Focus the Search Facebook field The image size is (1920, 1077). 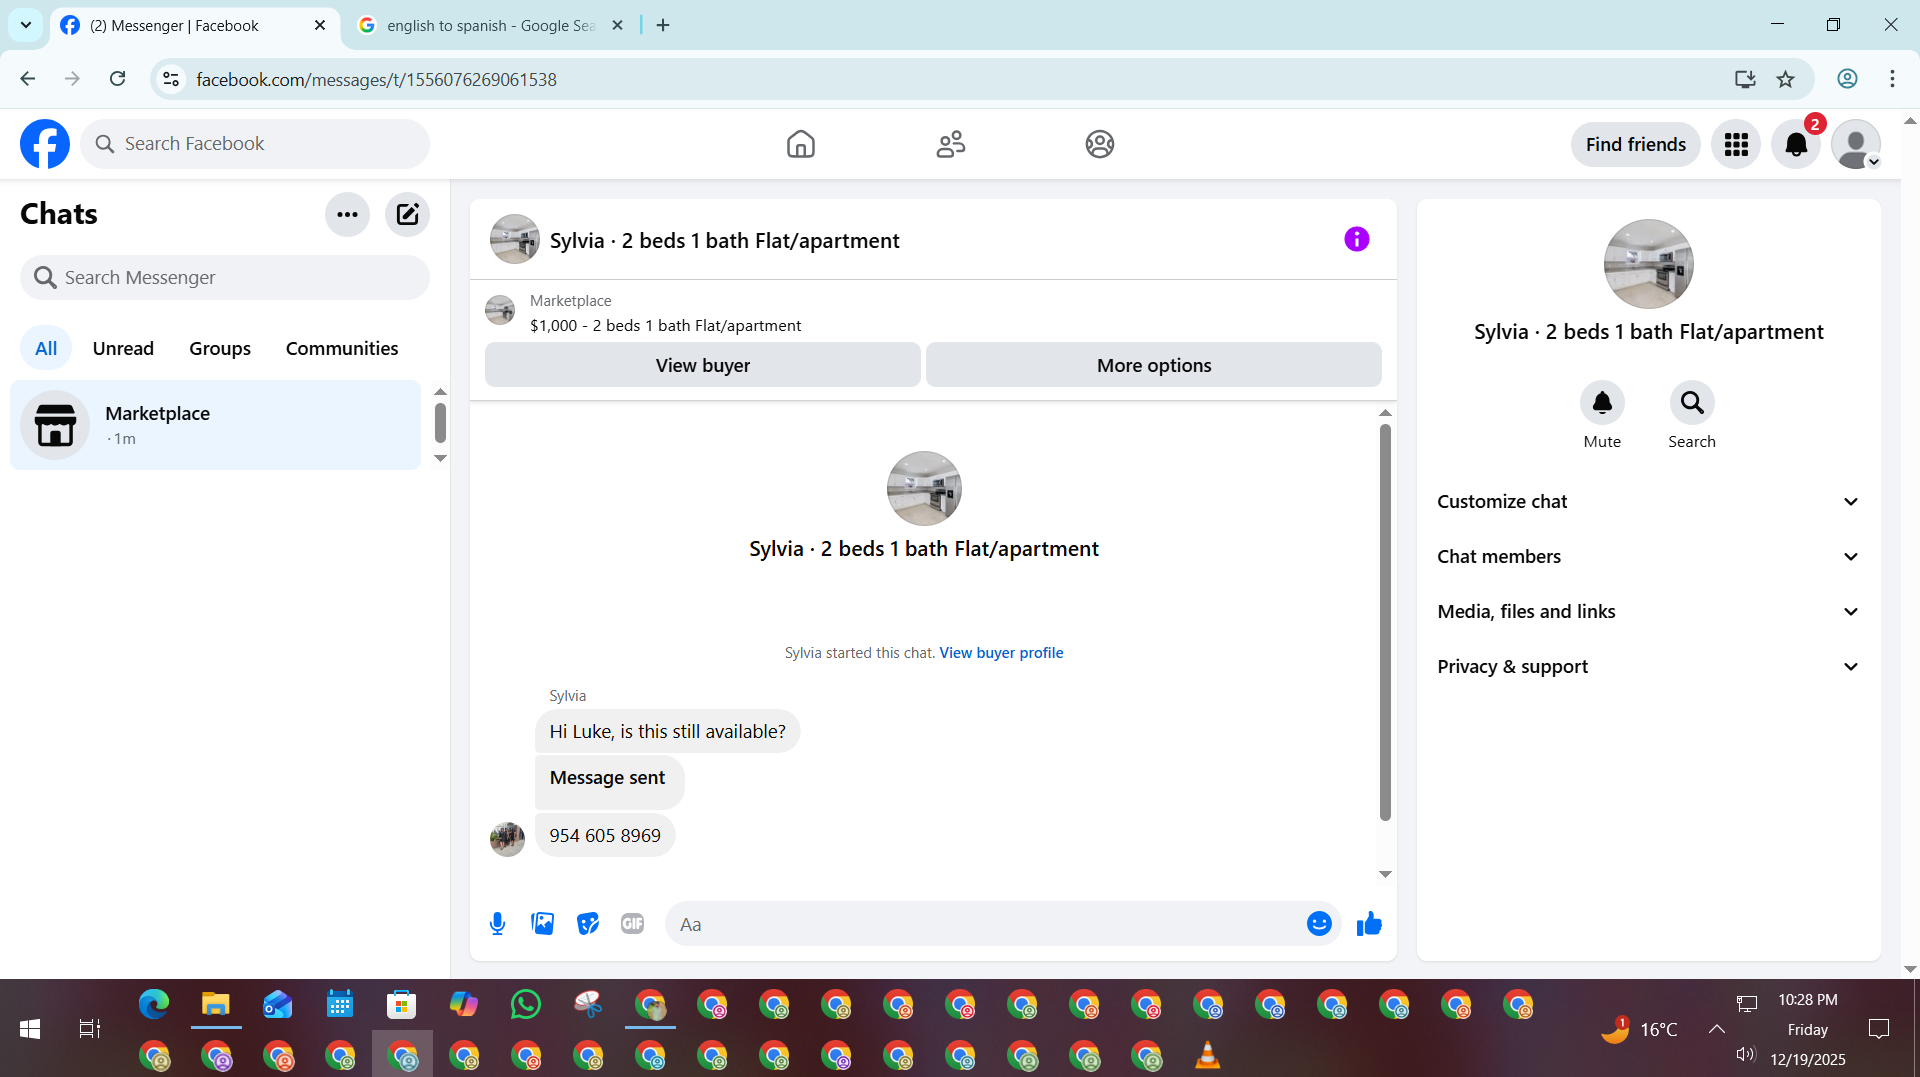pos(255,144)
